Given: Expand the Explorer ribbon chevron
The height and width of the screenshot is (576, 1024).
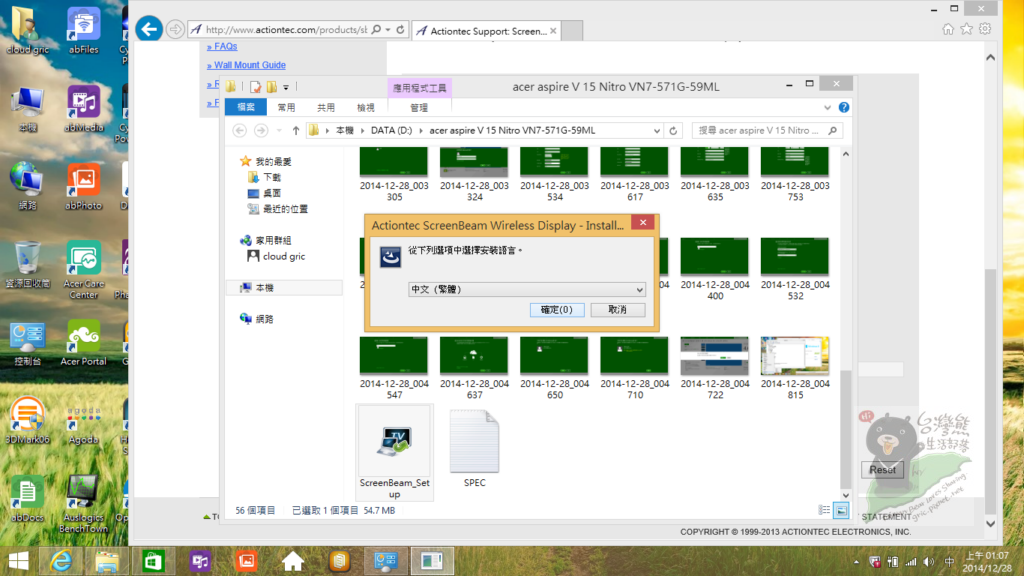Looking at the screenshot, I should point(827,107).
